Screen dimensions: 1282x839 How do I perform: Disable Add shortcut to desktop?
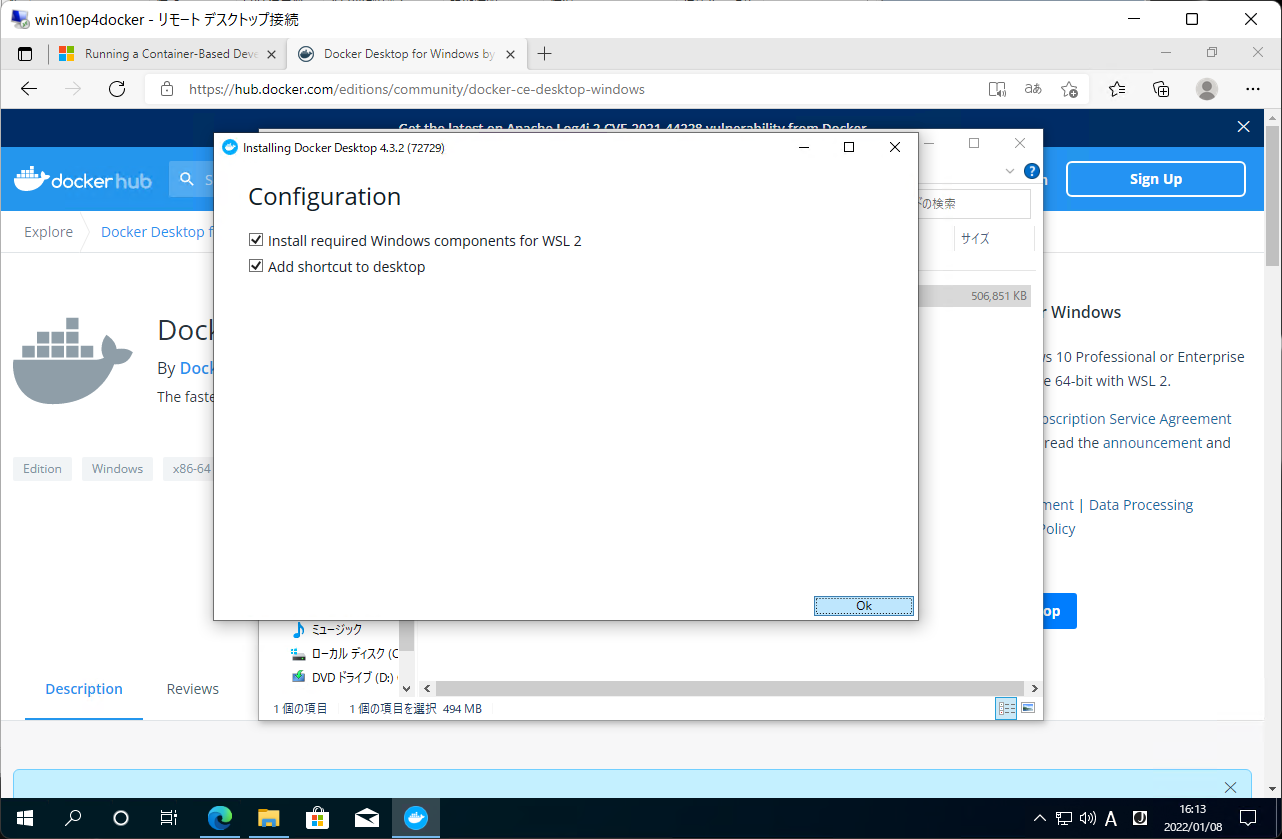(x=256, y=266)
